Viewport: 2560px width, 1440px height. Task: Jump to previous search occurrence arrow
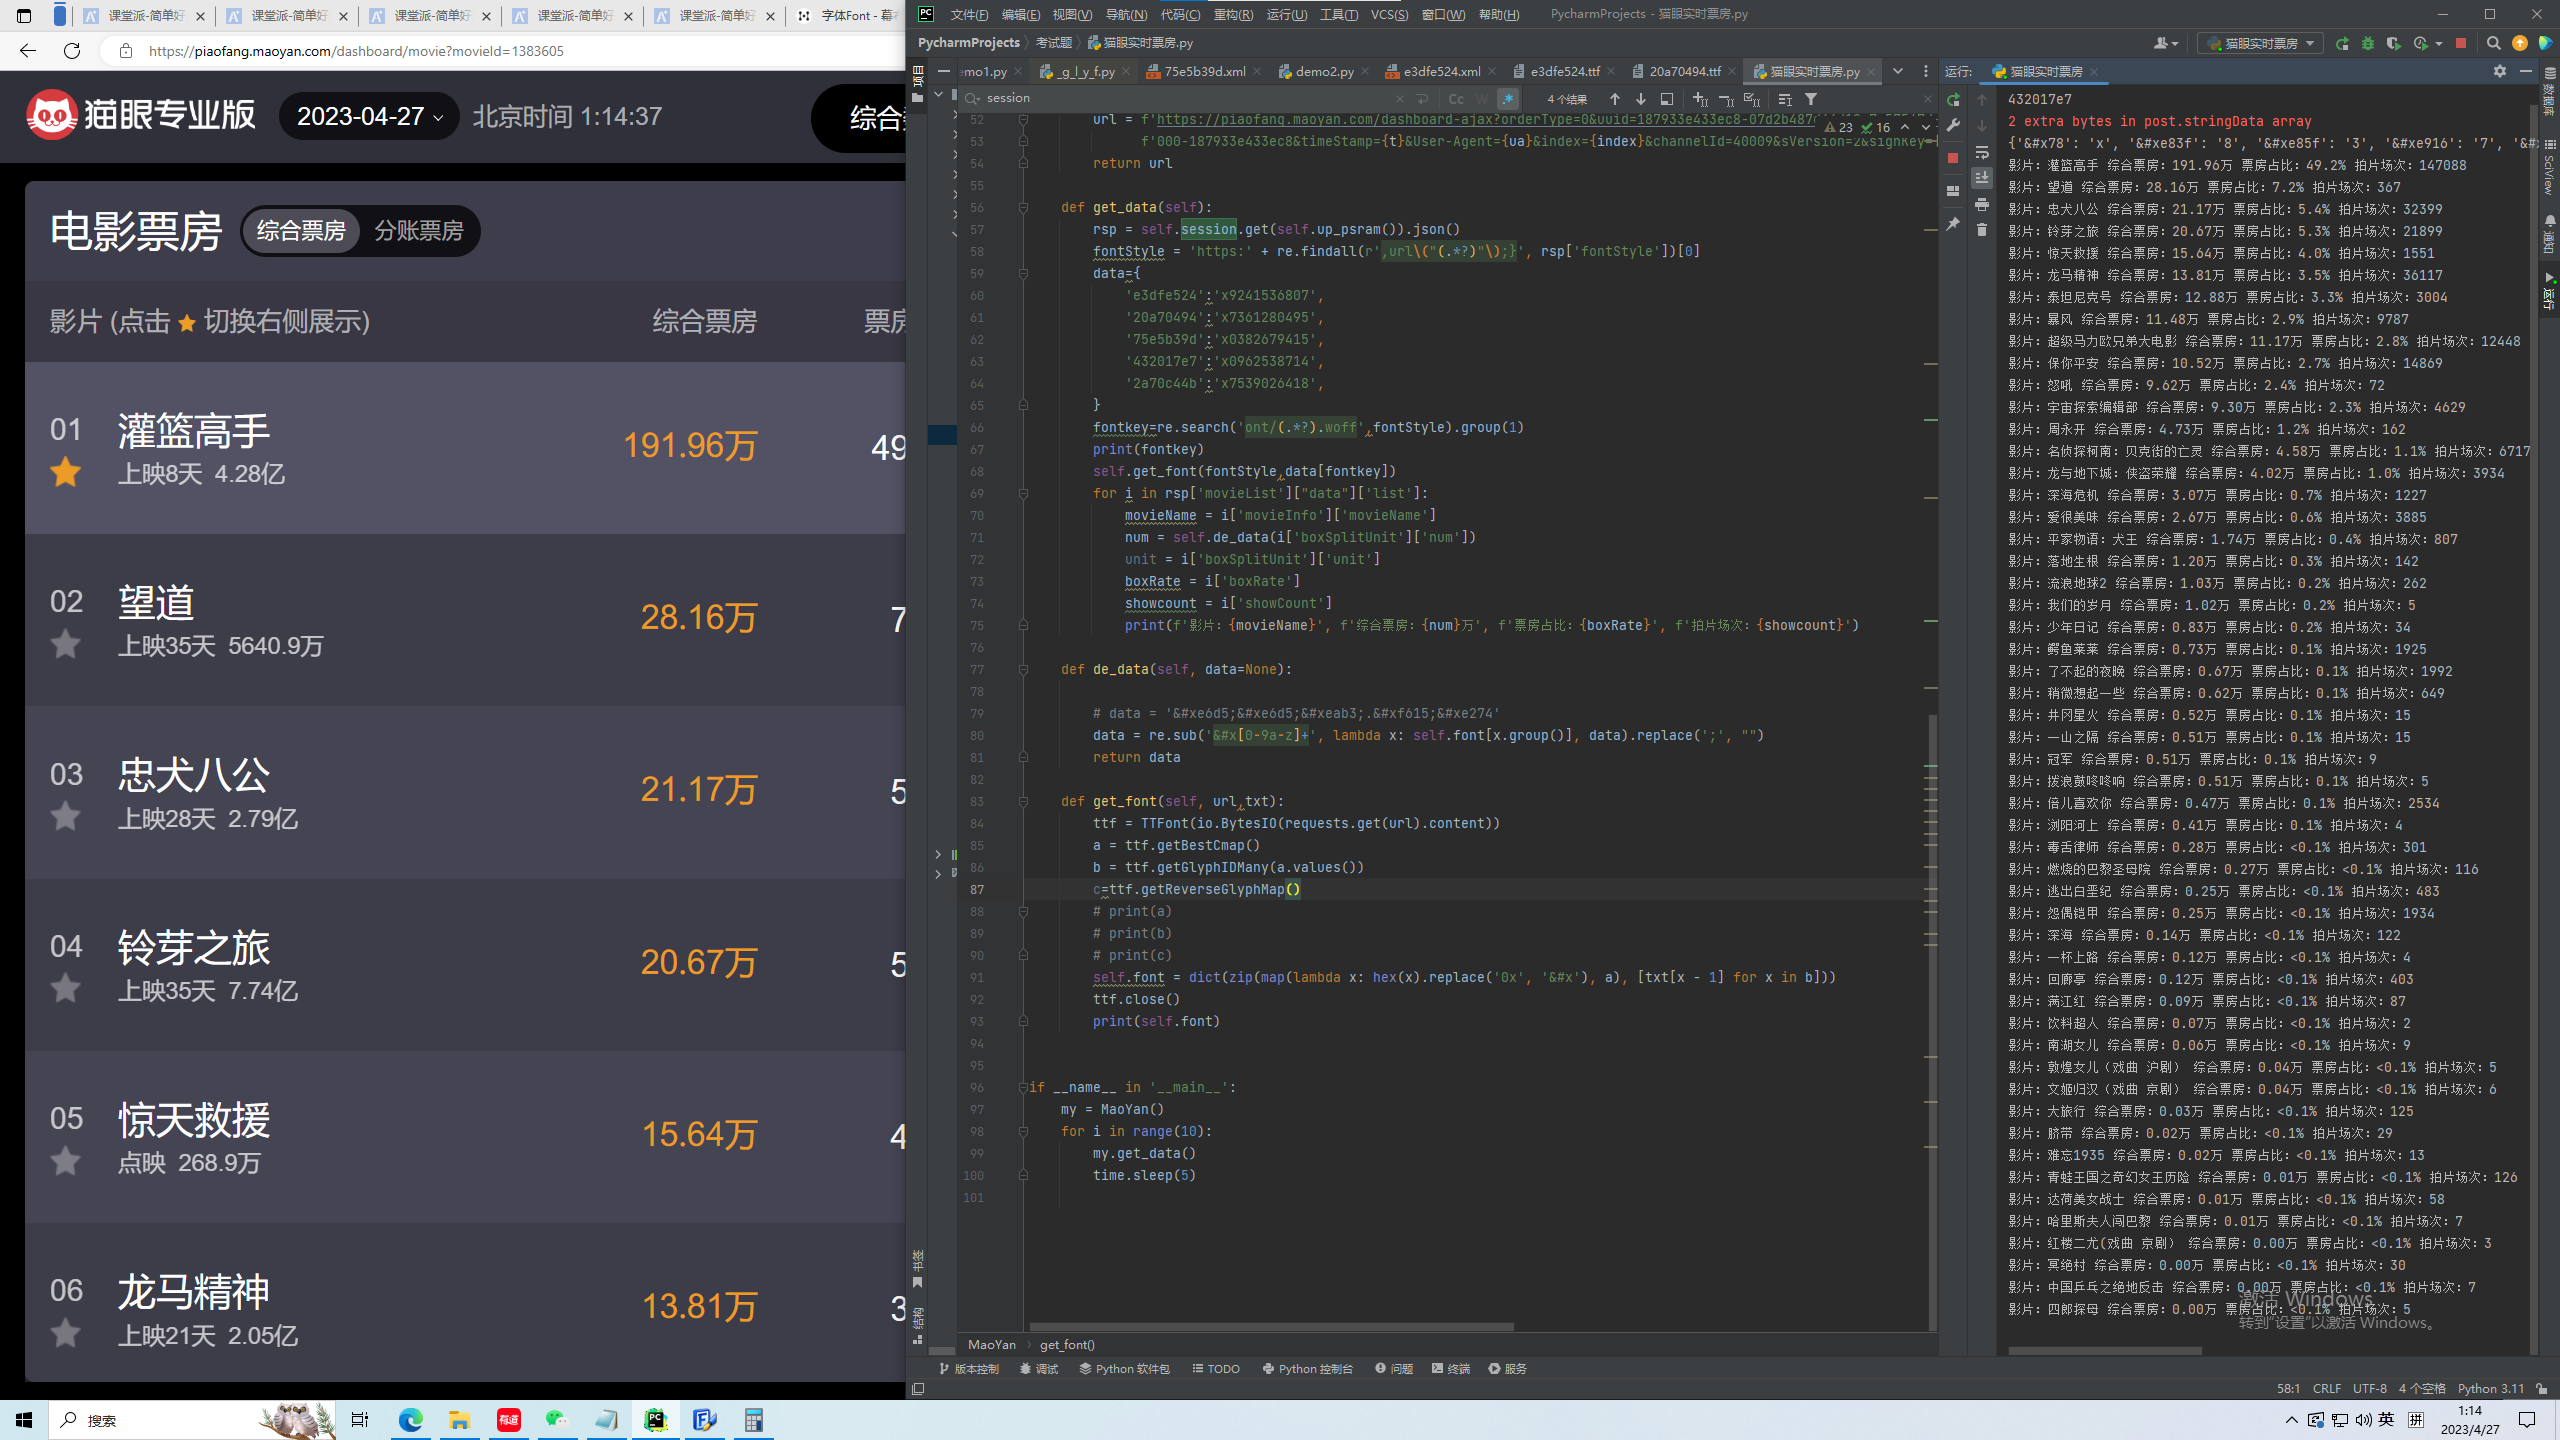coord(1615,99)
